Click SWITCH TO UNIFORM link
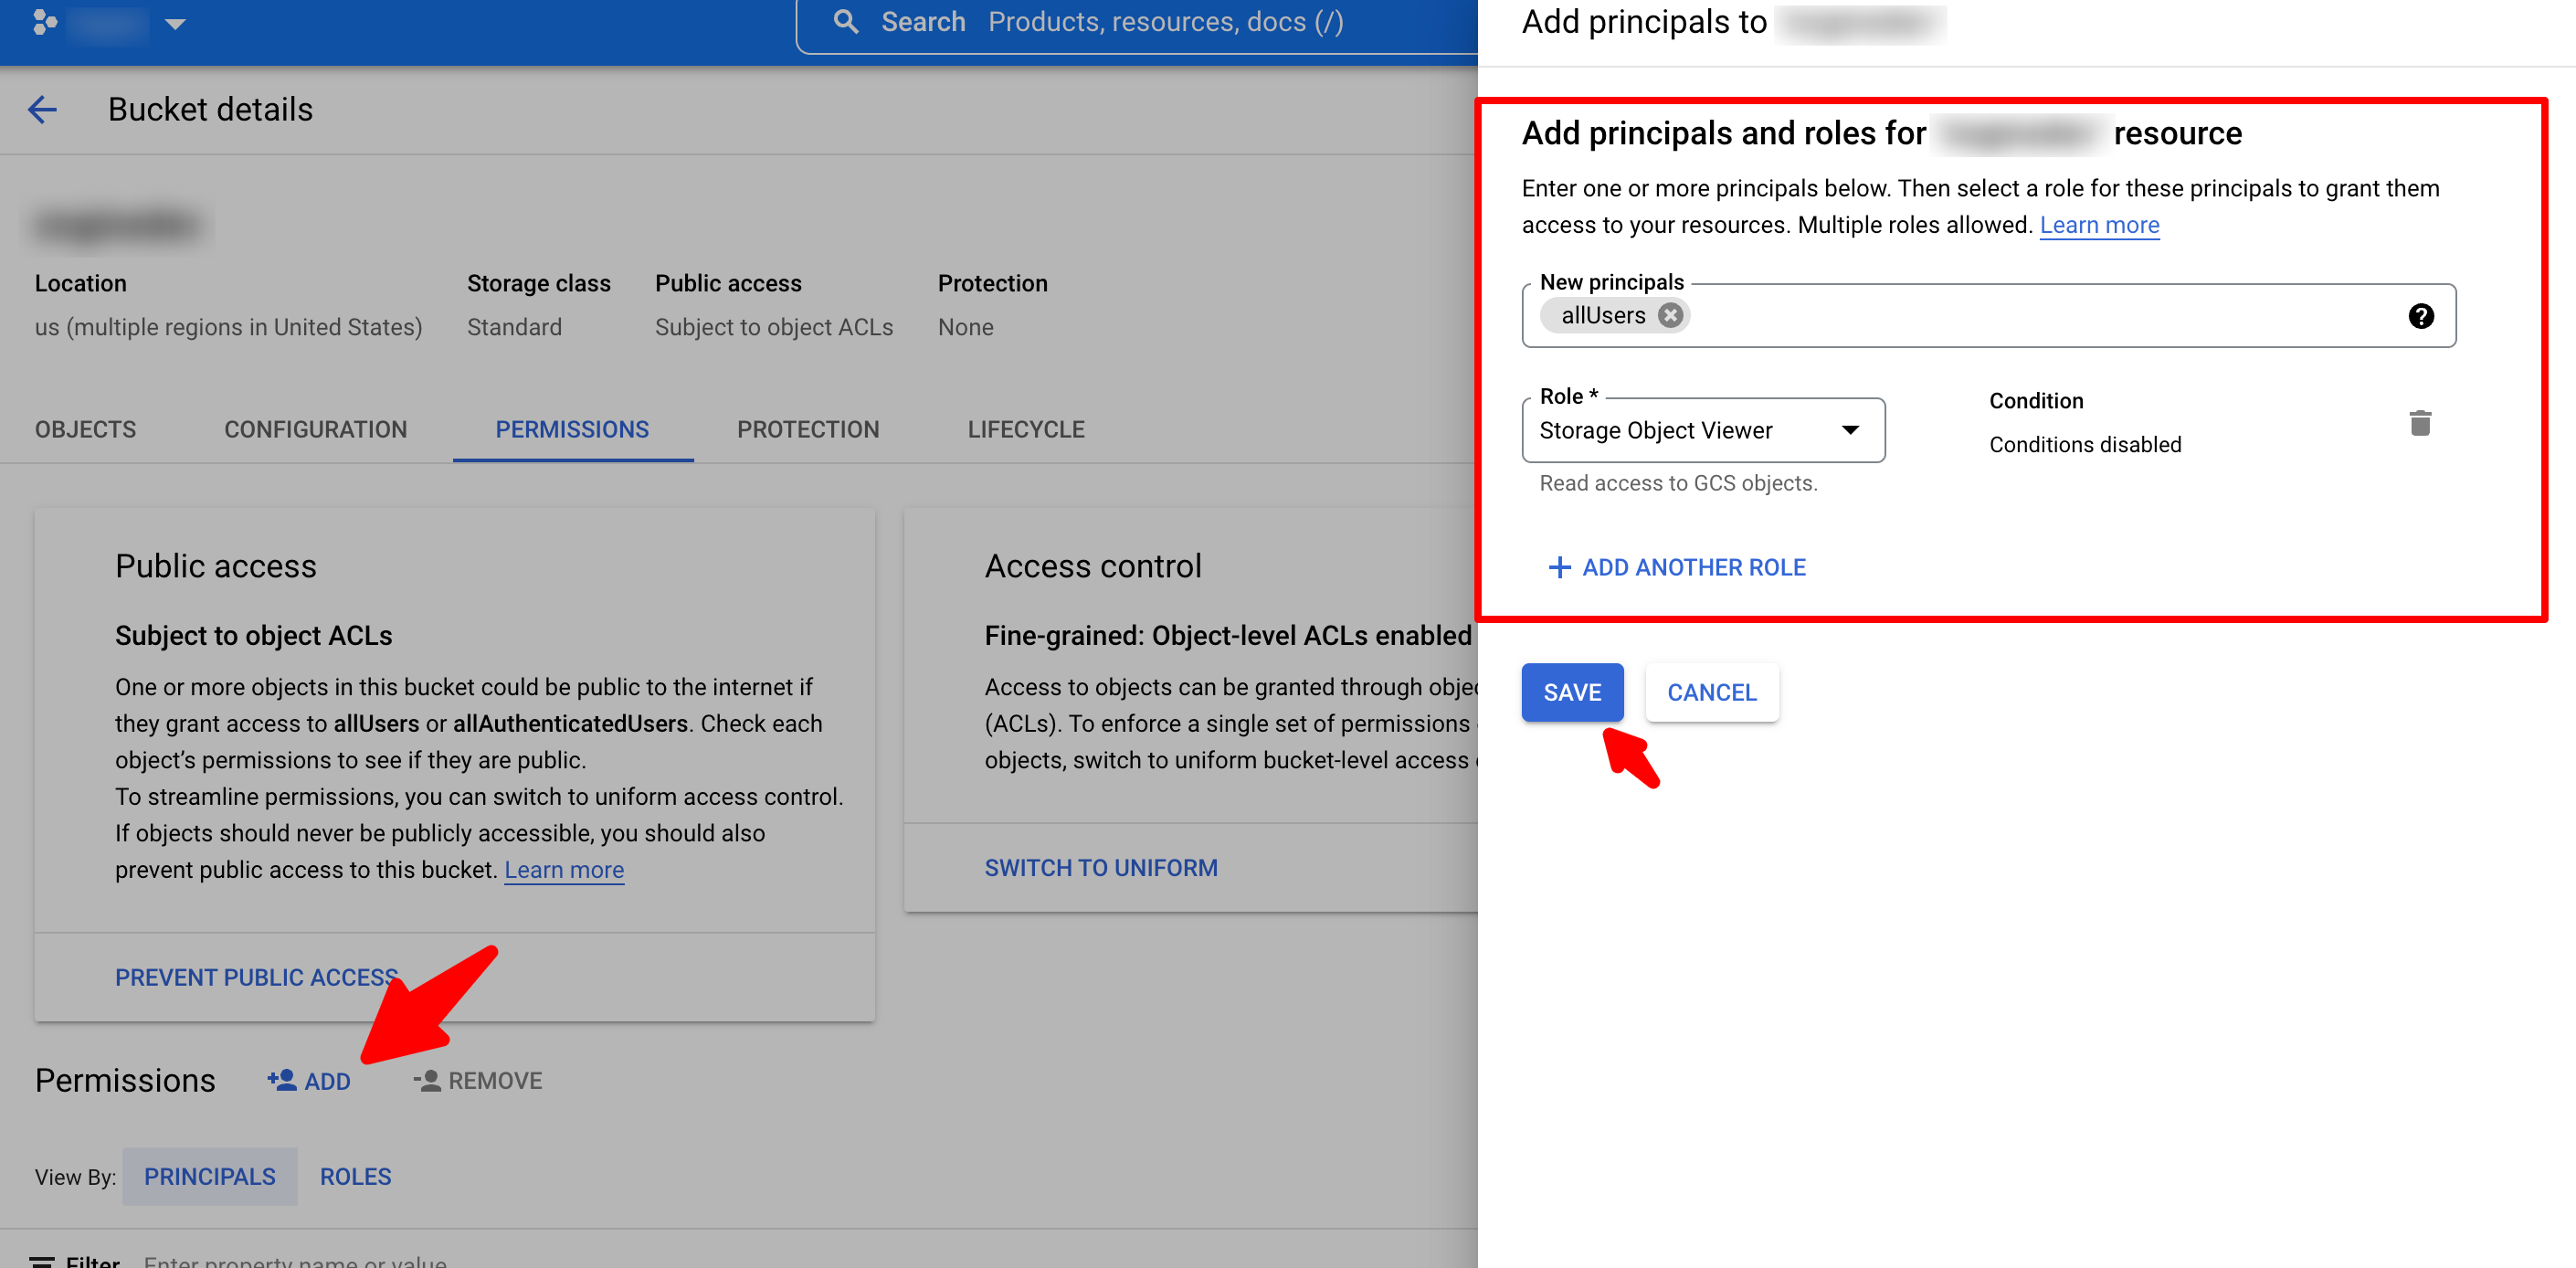The width and height of the screenshot is (2576, 1268). pos(1100,867)
